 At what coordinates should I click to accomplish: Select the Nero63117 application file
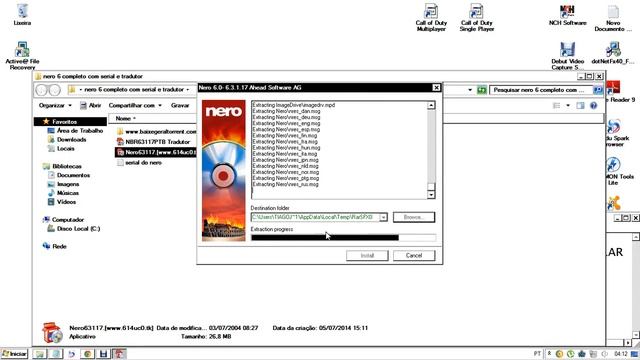pyautogui.click(x=156, y=152)
